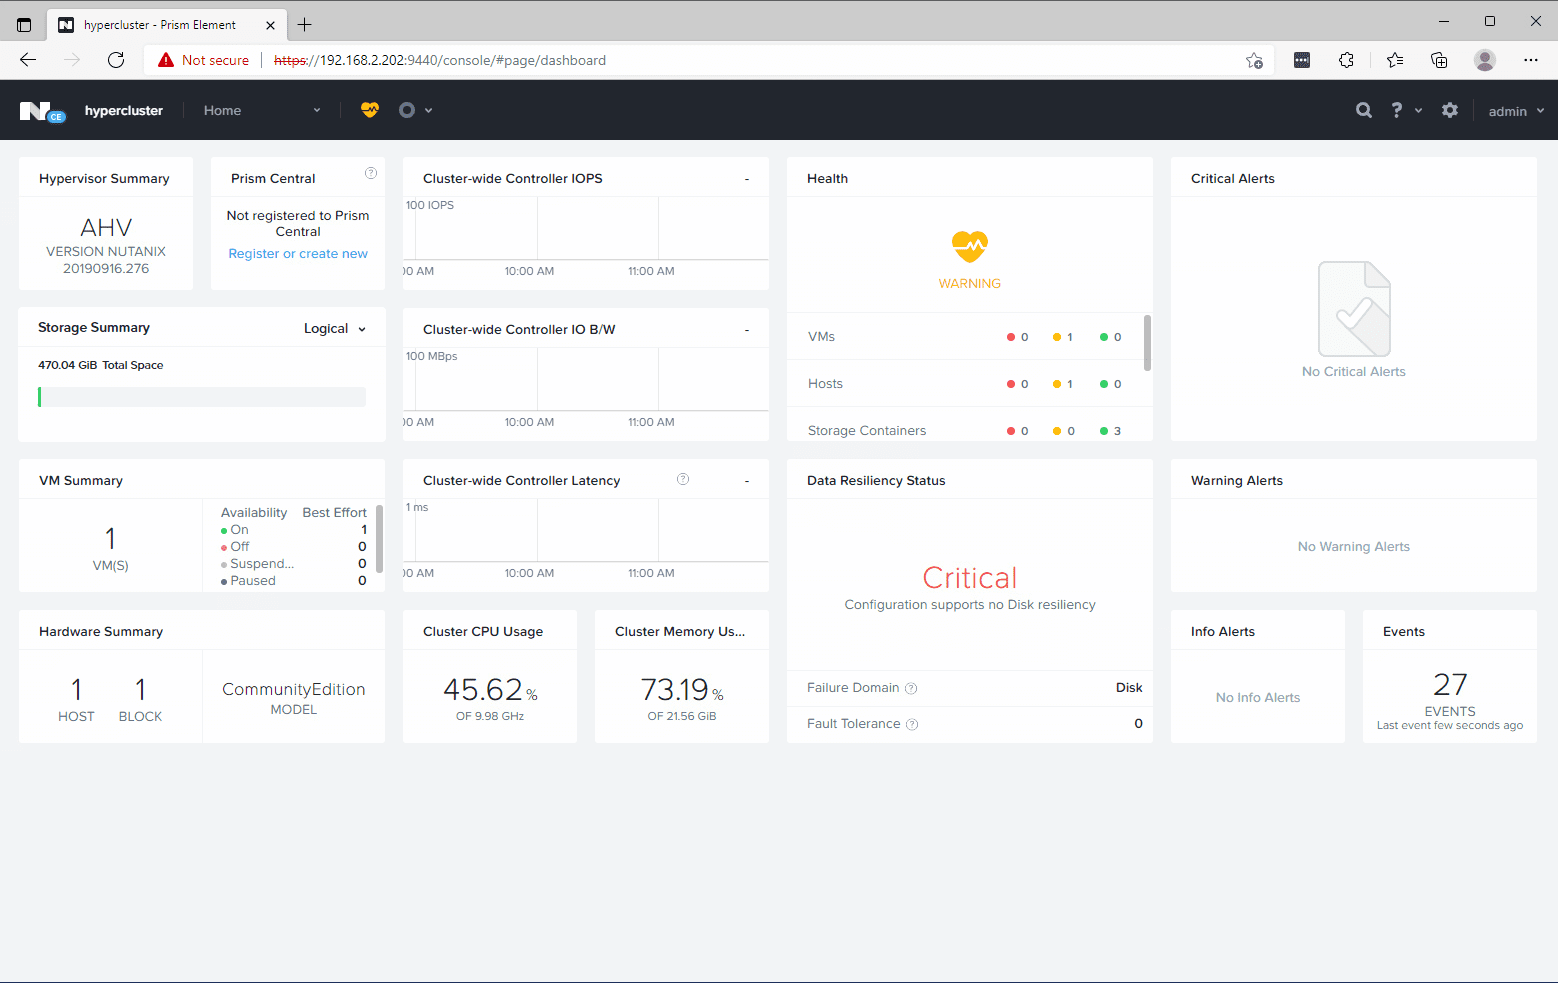
Task: Click the Health widget scrollbar
Action: tap(1147, 343)
